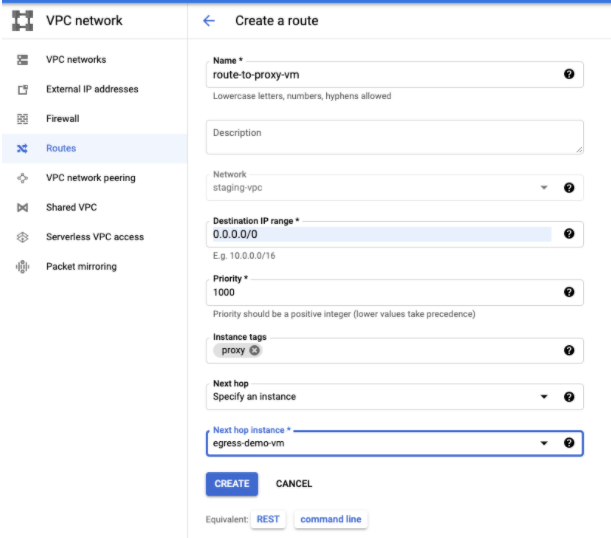Open help tooltip for Name field
The image size is (611, 538).
click(569, 75)
